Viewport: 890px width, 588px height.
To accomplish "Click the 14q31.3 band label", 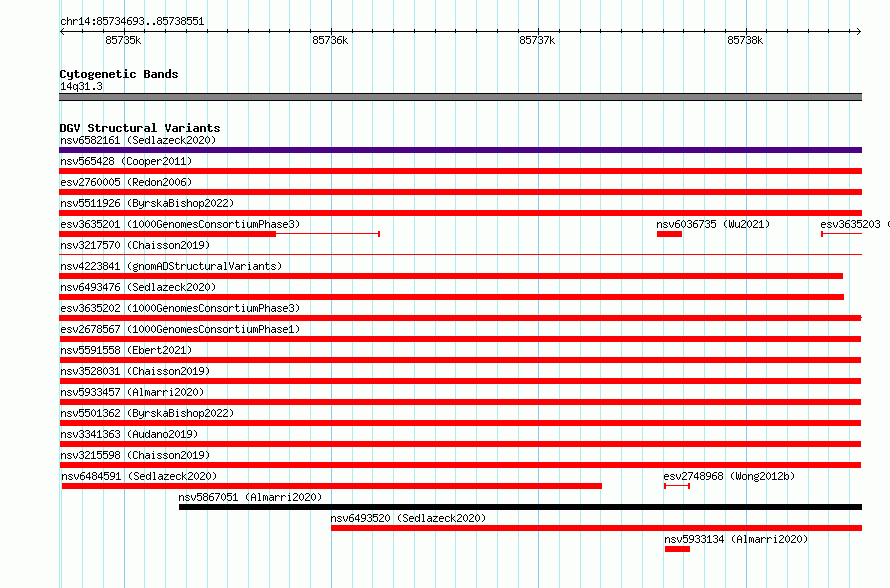I will pos(81,86).
